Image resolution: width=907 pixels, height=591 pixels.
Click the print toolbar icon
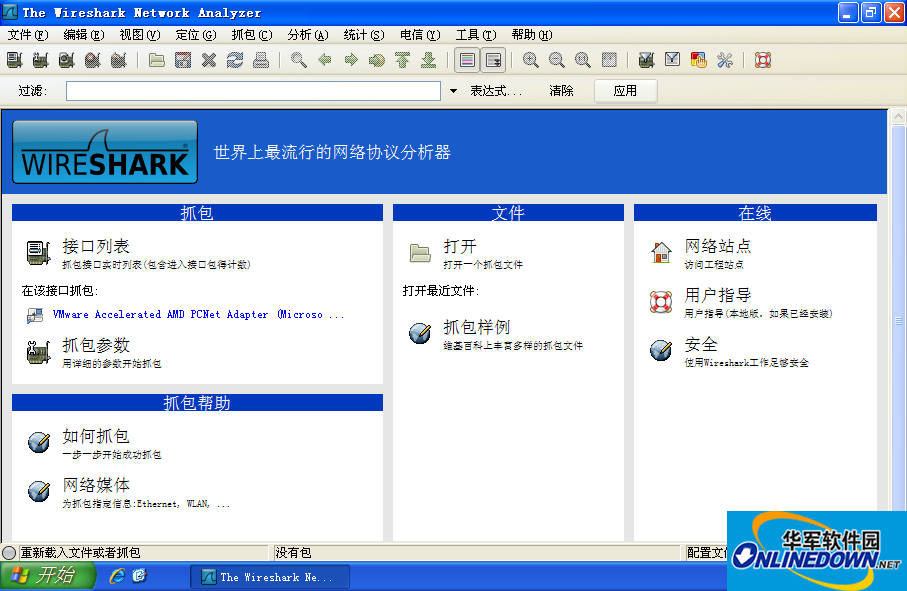coord(259,60)
